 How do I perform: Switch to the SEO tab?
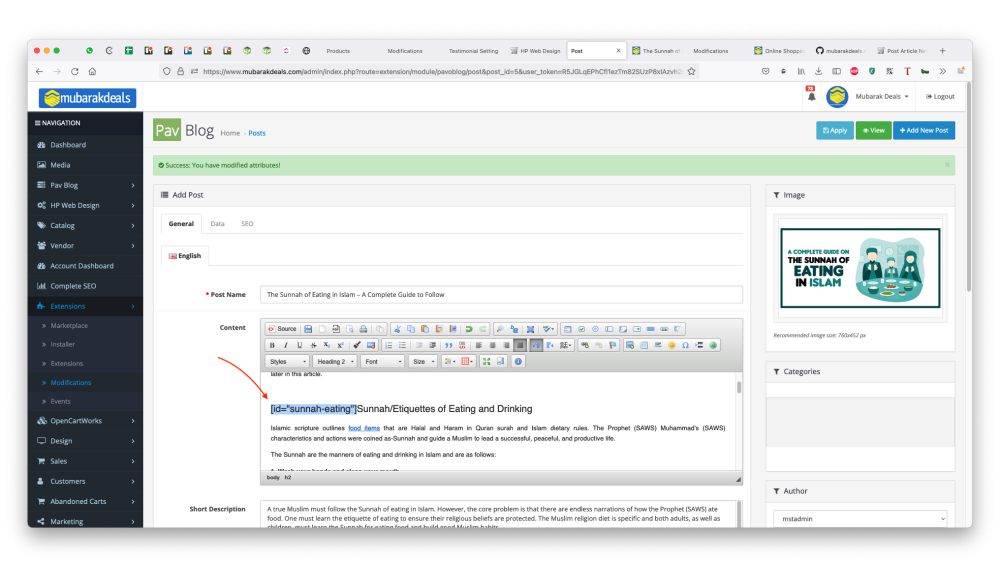tap(247, 224)
